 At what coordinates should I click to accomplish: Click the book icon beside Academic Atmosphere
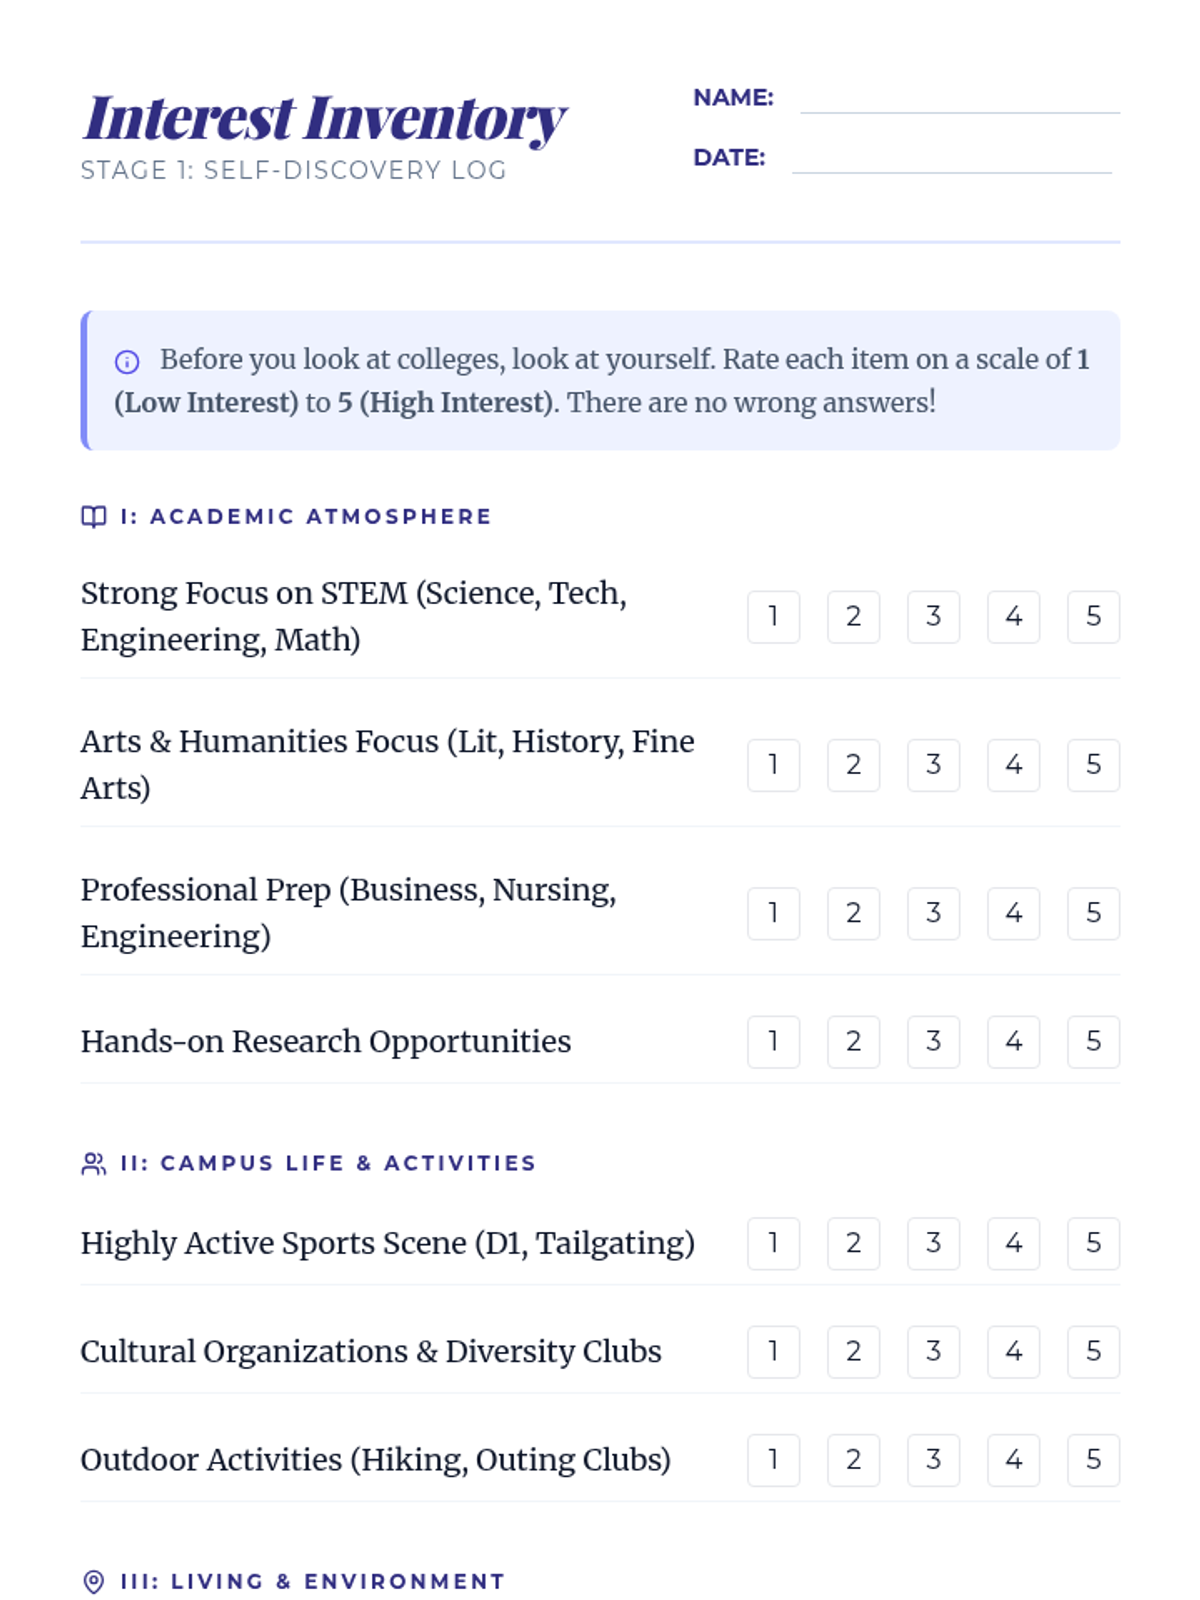click(x=93, y=517)
